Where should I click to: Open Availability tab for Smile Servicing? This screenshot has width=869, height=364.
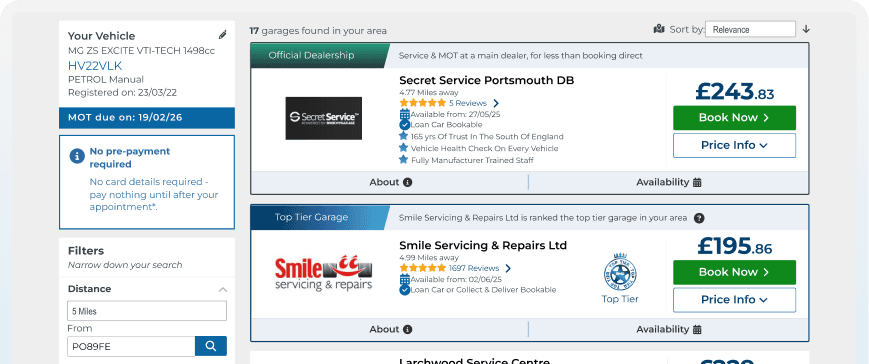[x=668, y=329]
